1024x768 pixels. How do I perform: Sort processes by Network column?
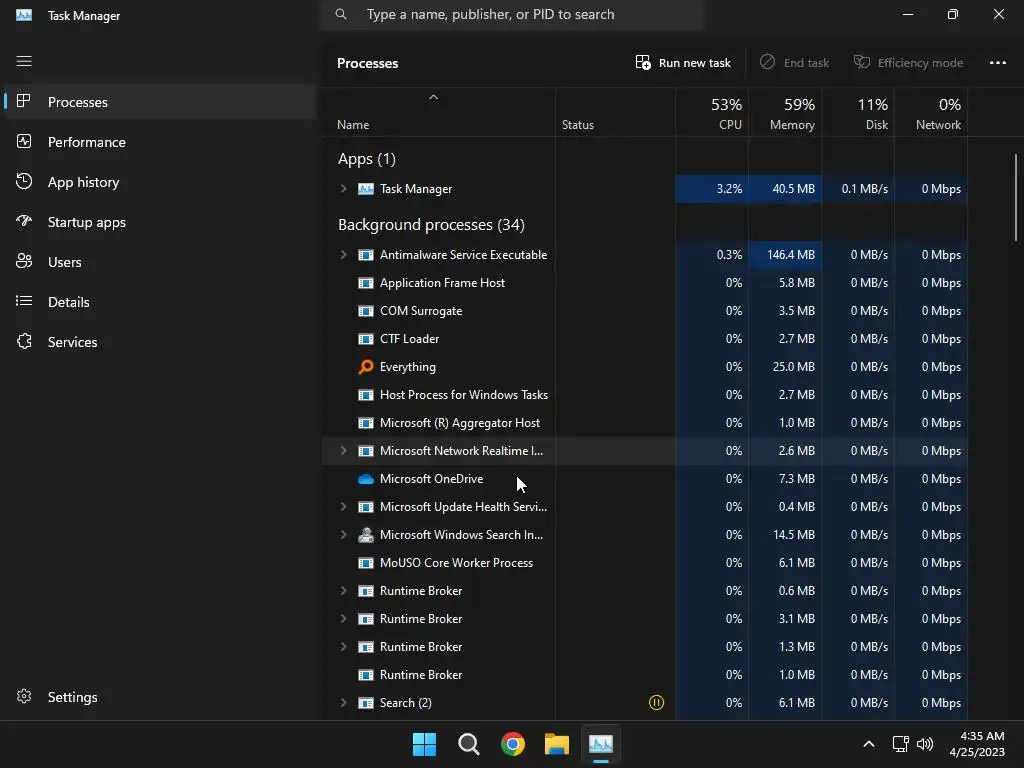[x=931, y=112]
